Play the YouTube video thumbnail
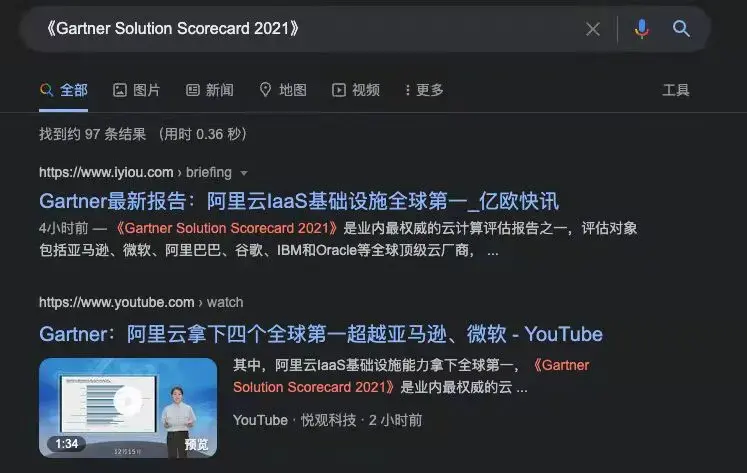This screenshot has width=747, height=473. click(128, 408)
